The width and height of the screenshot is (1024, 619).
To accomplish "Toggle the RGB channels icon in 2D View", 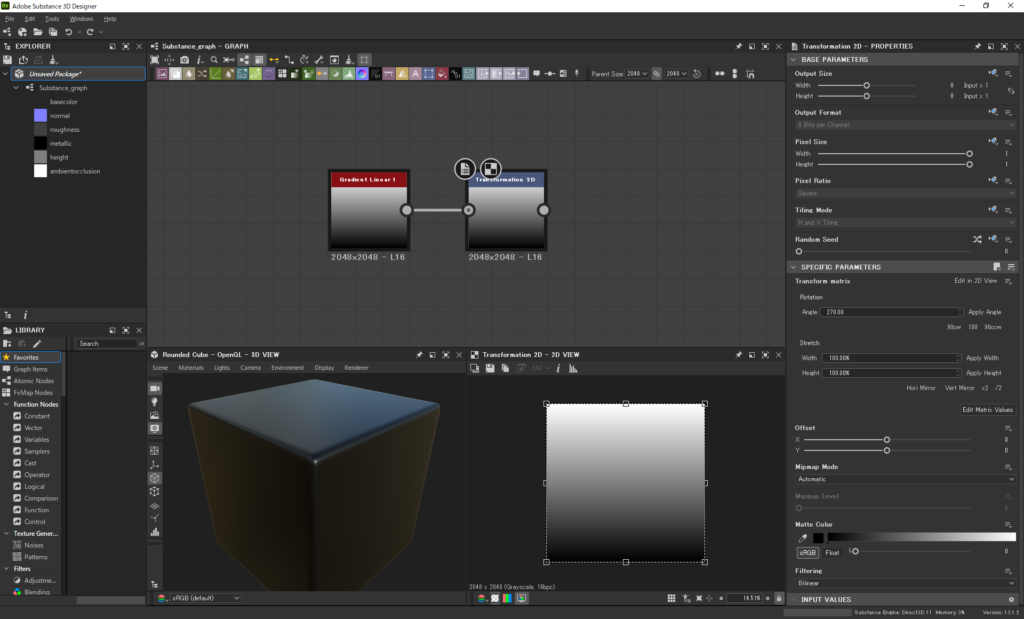I will click(x=507, y=598).
